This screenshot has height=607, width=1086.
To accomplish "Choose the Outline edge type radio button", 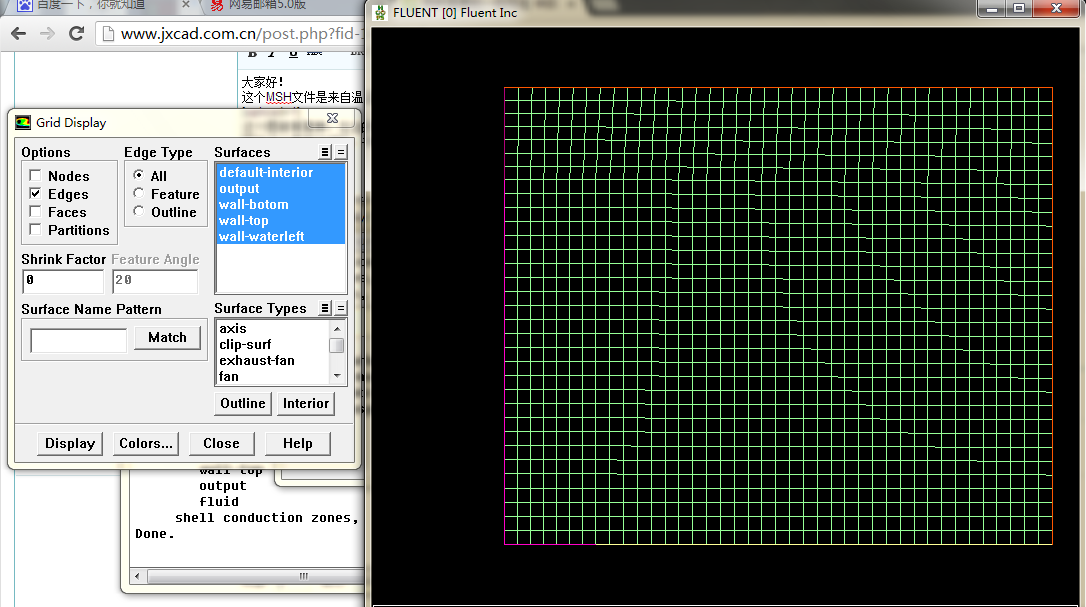I will (x=139, y=212).
